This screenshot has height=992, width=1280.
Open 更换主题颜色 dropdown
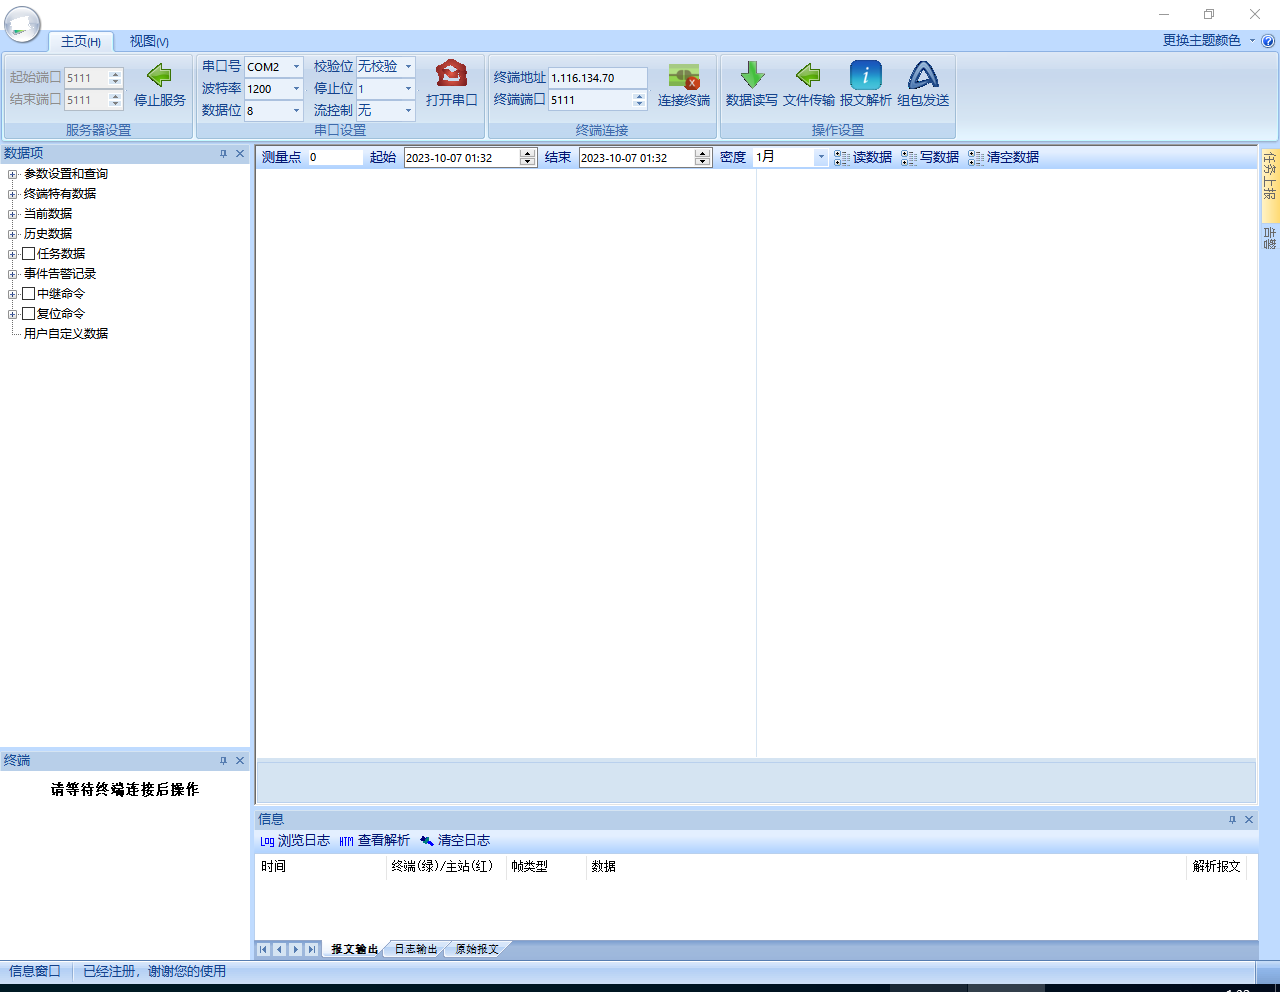click(1208, 41)
